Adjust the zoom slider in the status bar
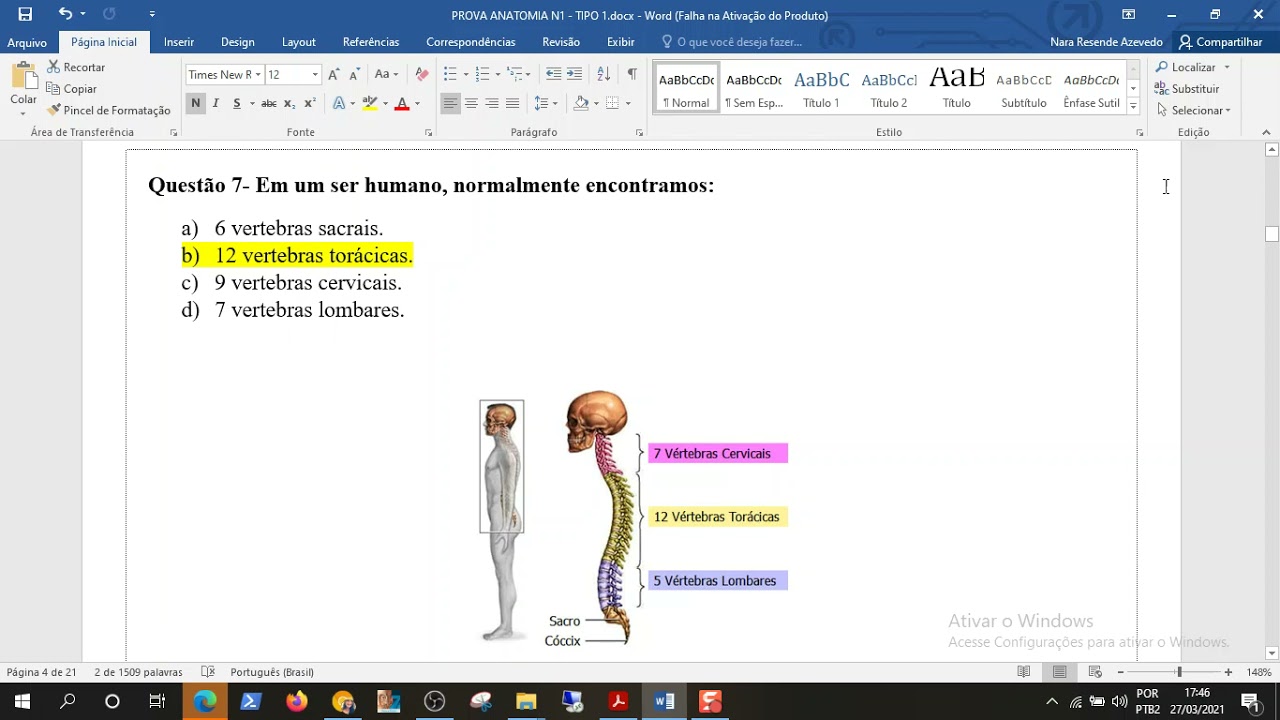Screen dimensions: 1280x720 [1179, 672]
